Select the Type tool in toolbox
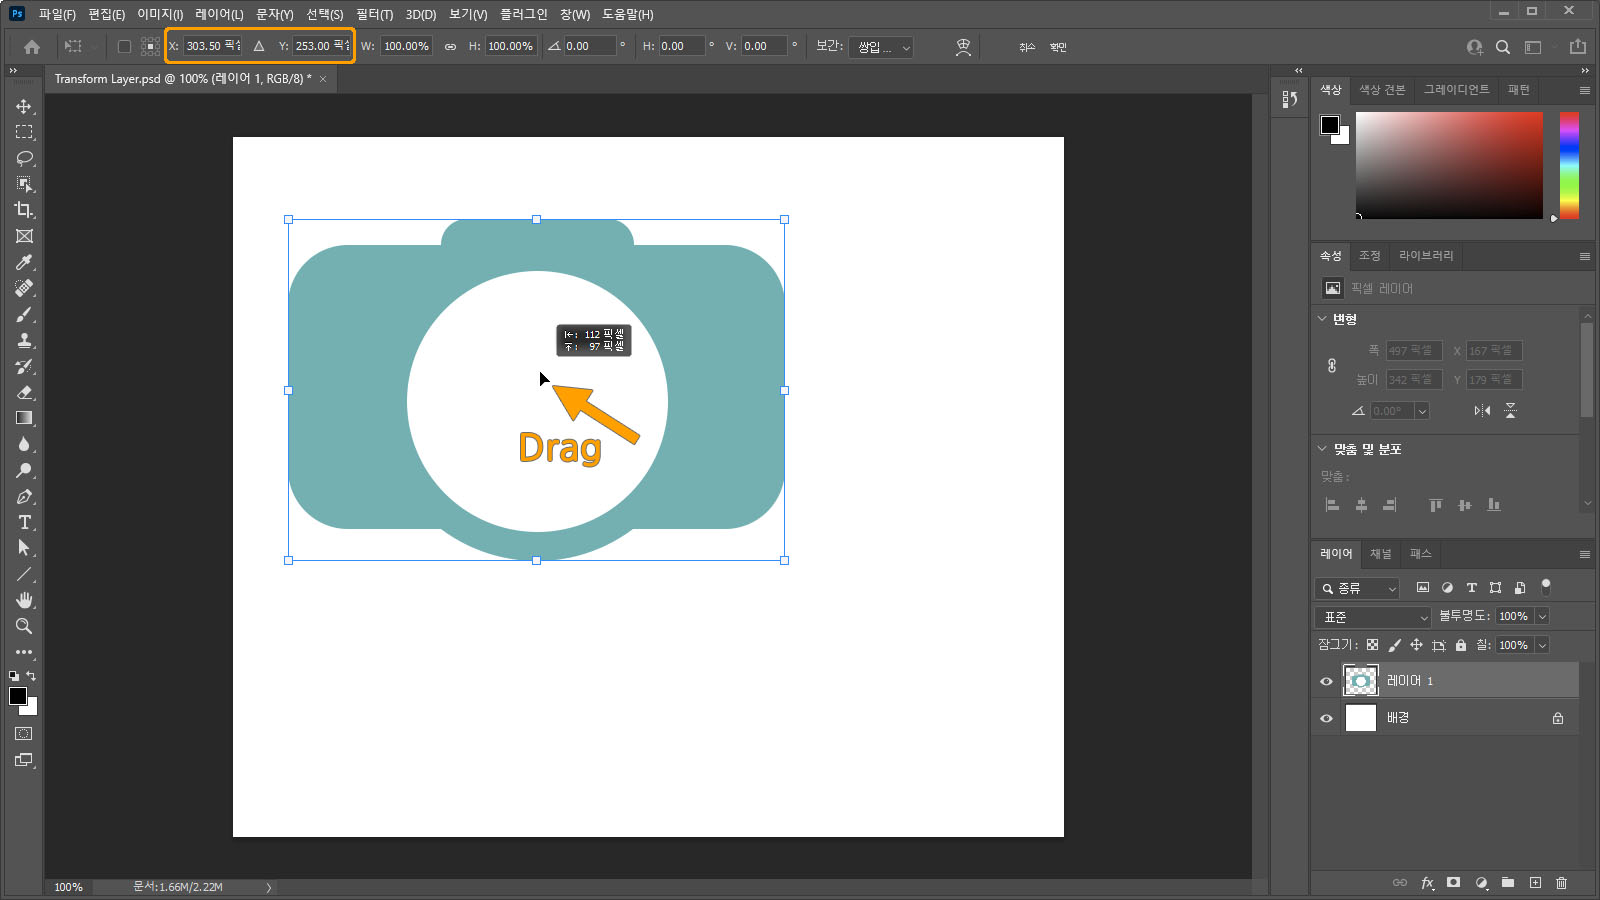 [24, 522]
